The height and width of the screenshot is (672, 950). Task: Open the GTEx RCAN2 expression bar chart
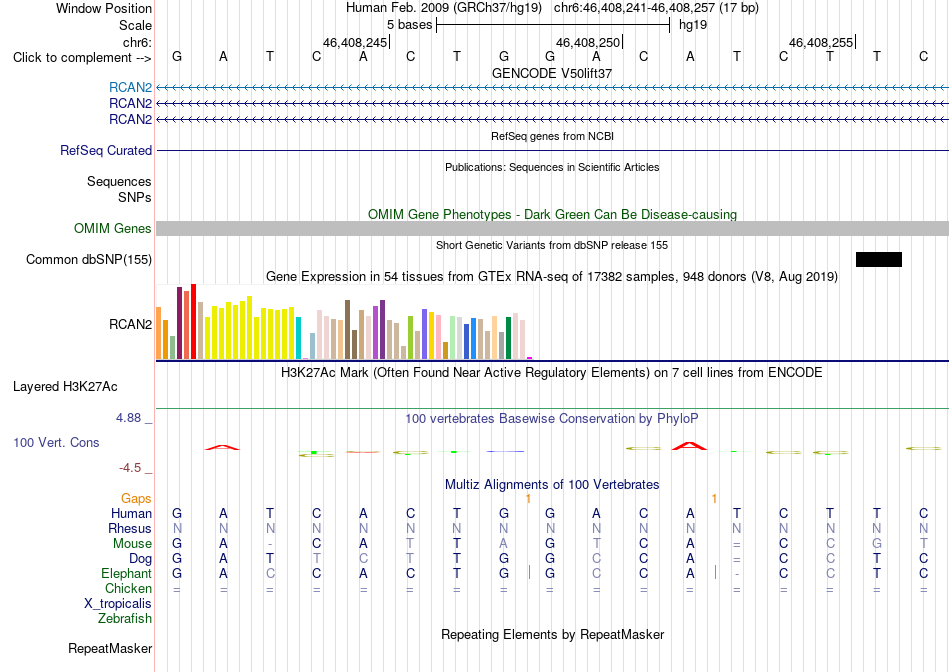[344, 322]
